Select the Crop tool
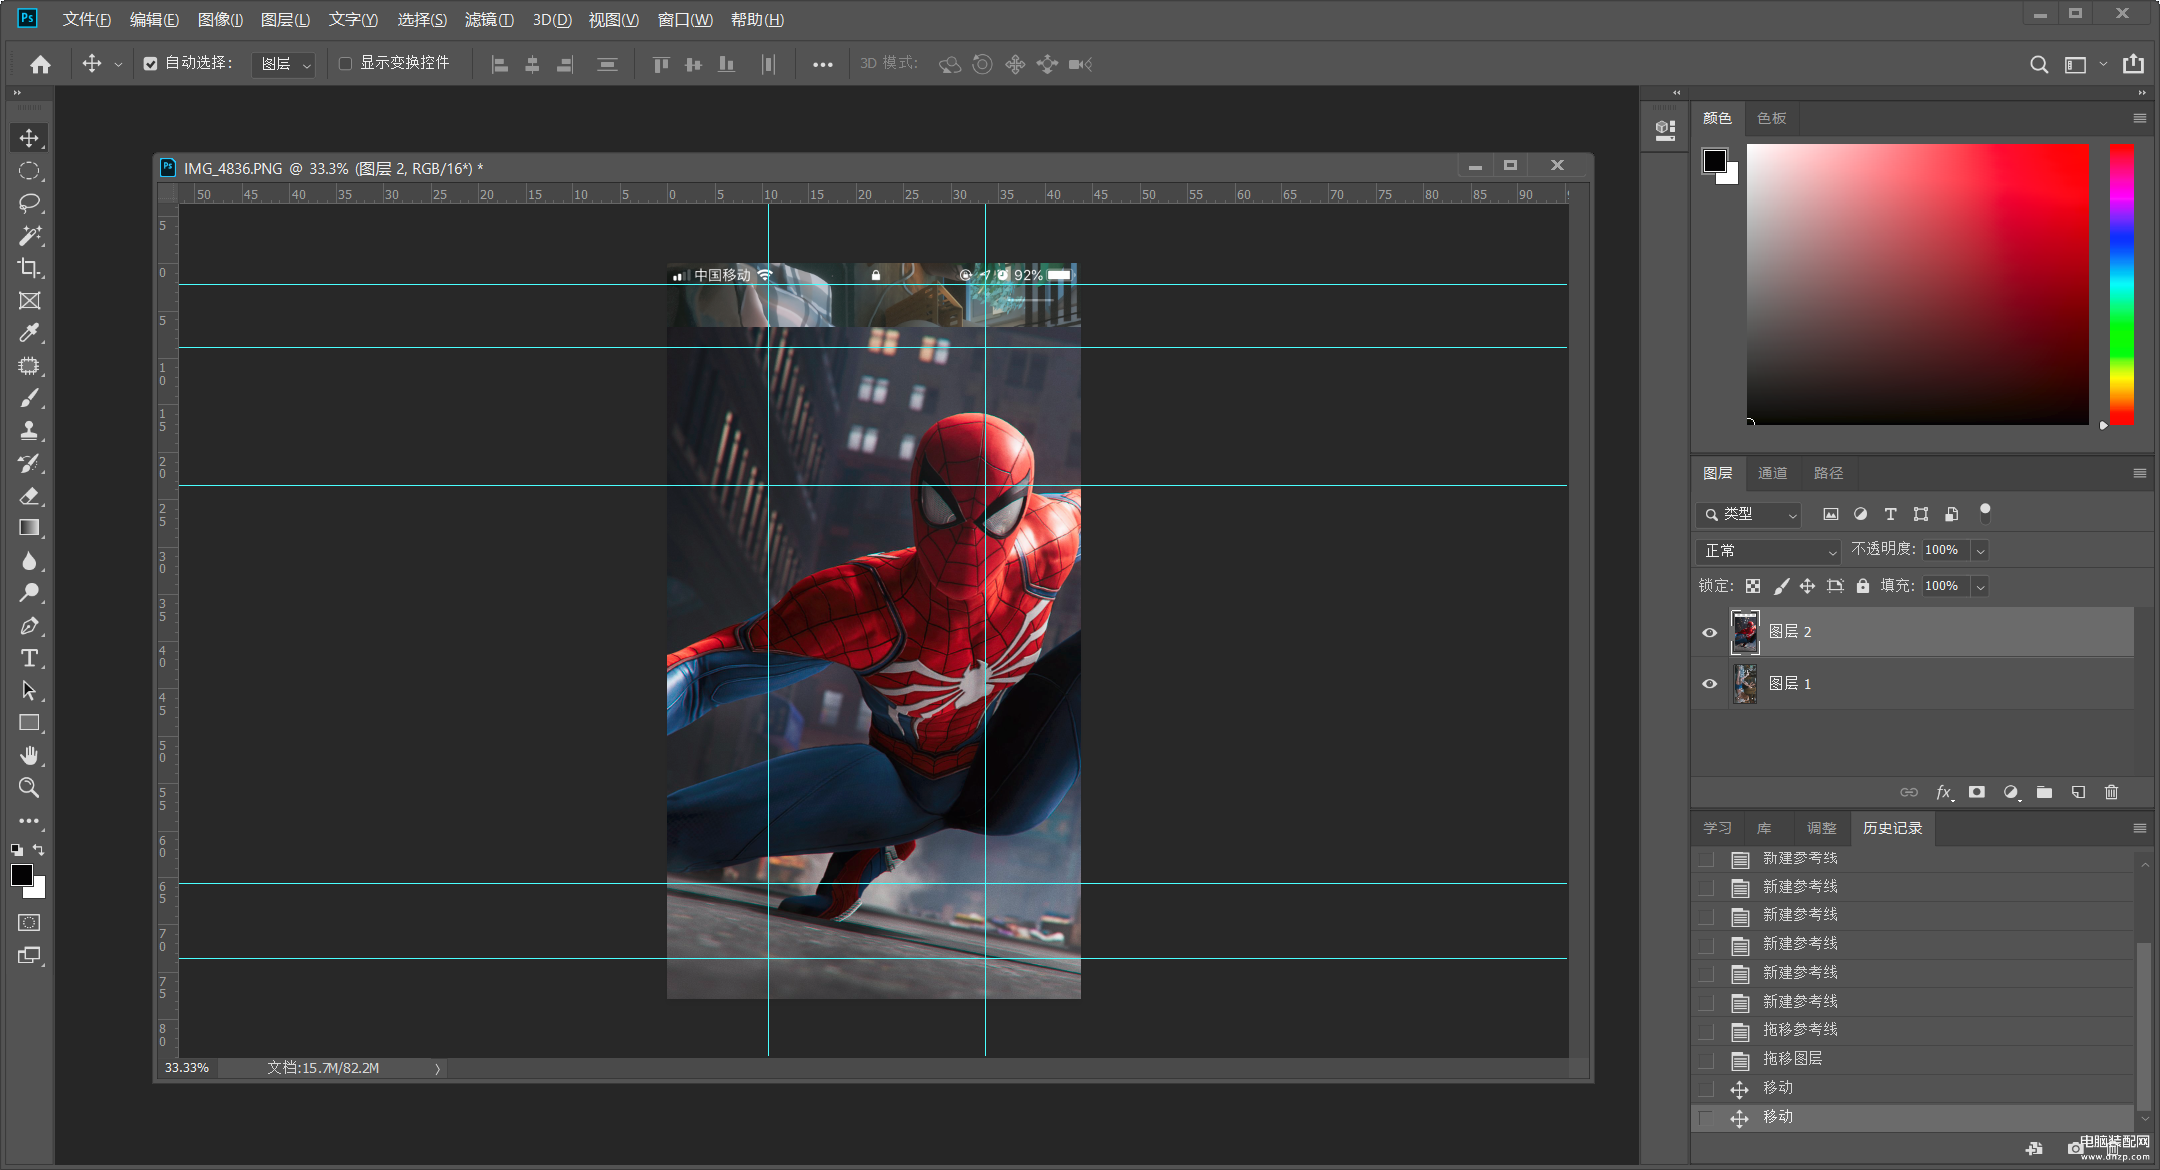Screen dimensions: 2160x1170 pos(29,268)
